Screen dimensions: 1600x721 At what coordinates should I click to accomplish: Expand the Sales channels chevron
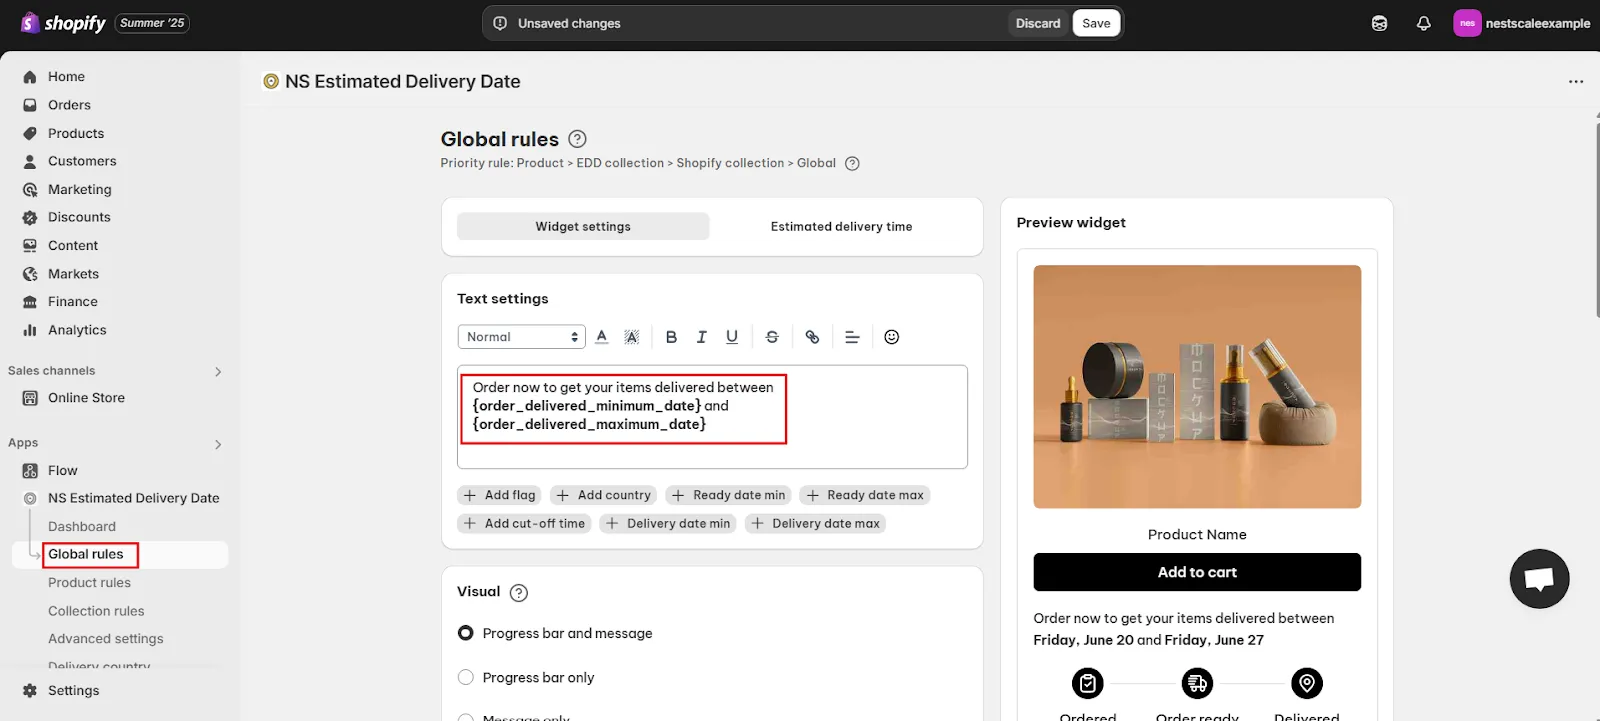[x=218, y=372]
